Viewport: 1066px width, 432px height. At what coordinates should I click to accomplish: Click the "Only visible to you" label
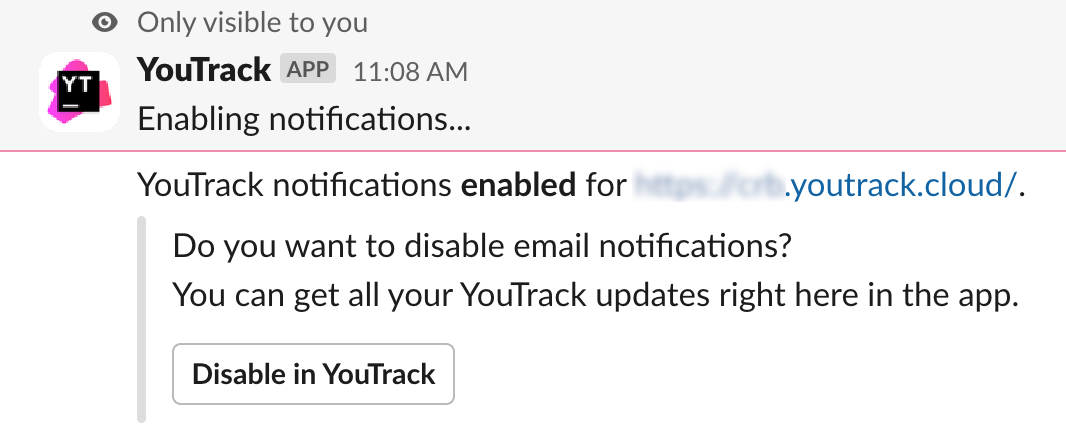click(252, 21)
